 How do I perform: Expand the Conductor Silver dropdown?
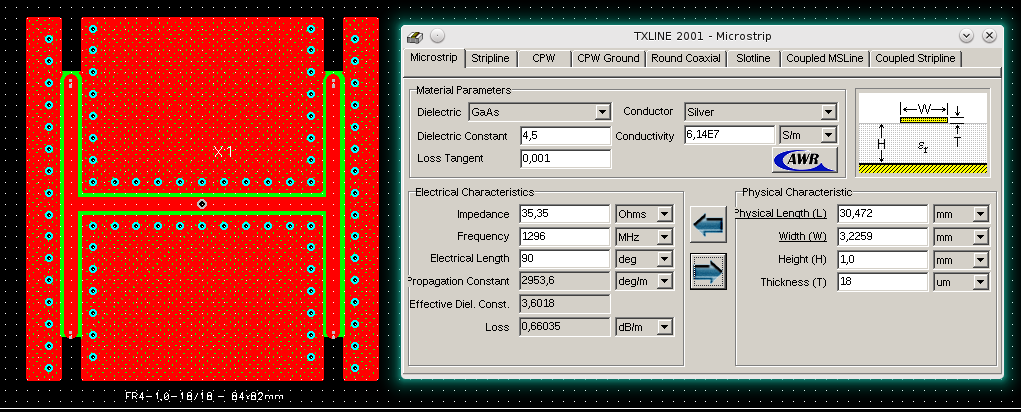(828, 112)
